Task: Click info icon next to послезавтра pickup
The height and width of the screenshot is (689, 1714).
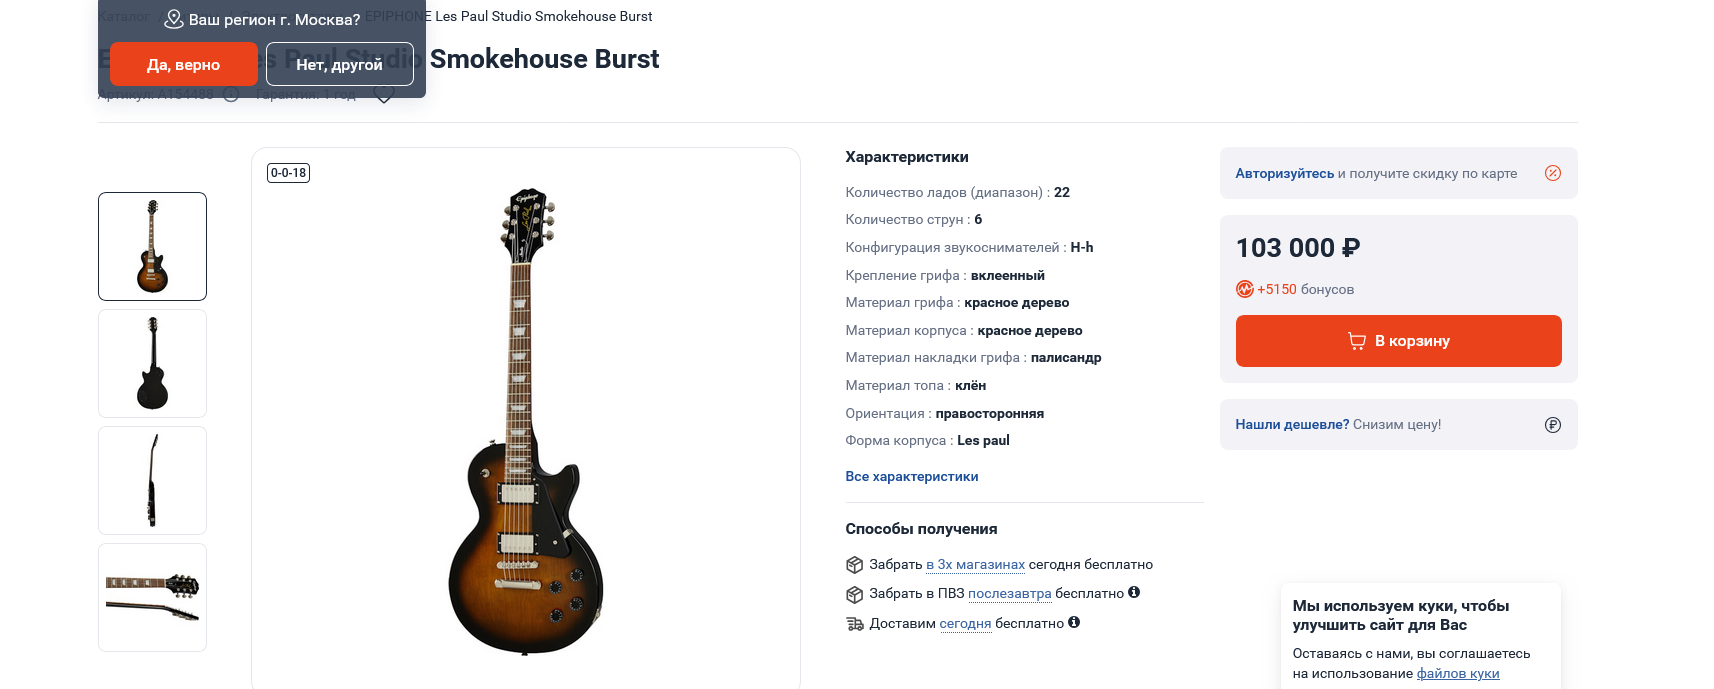Action: [x=1134, y=592]
